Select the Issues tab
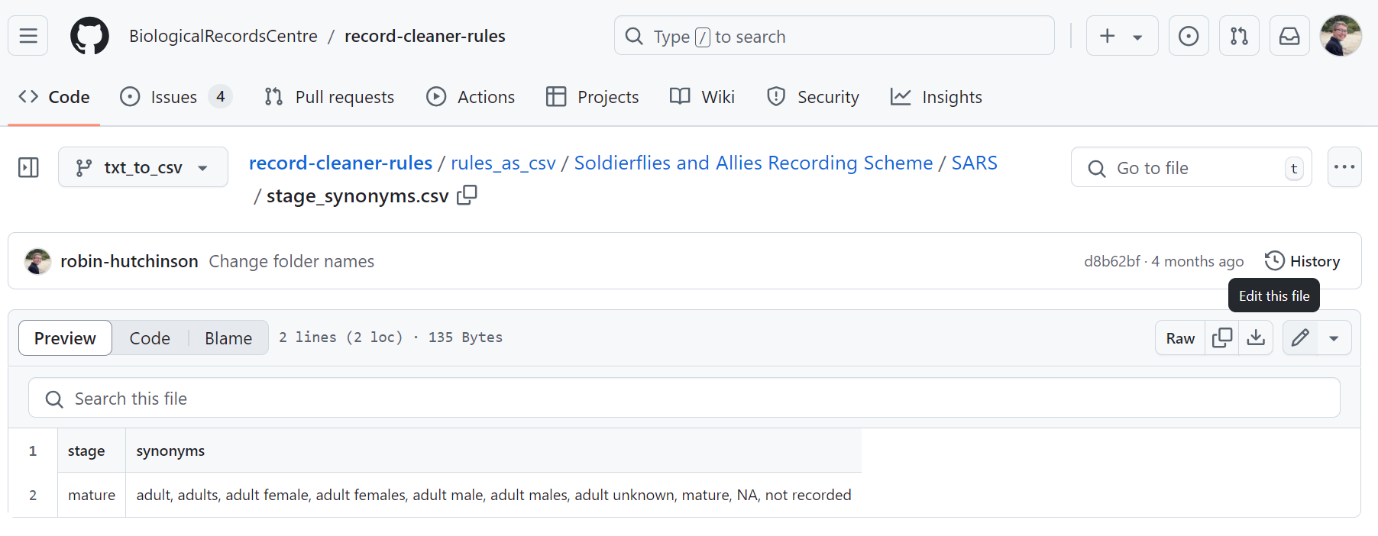 coord(175,97)
